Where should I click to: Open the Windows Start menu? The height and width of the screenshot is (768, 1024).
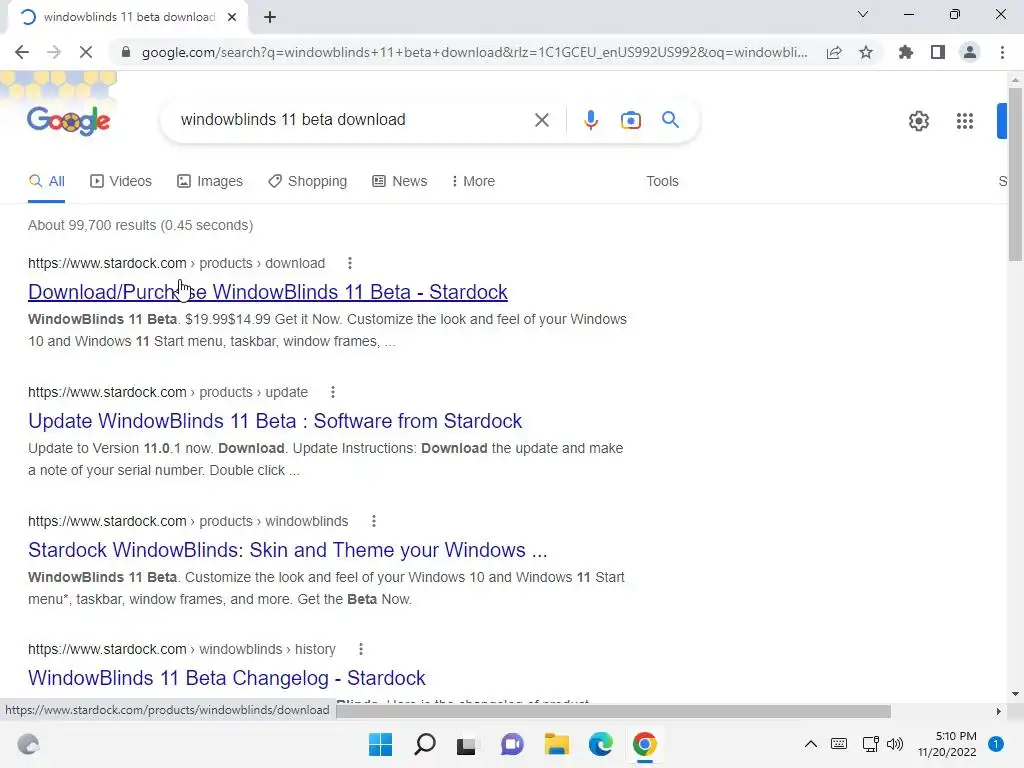381,744
